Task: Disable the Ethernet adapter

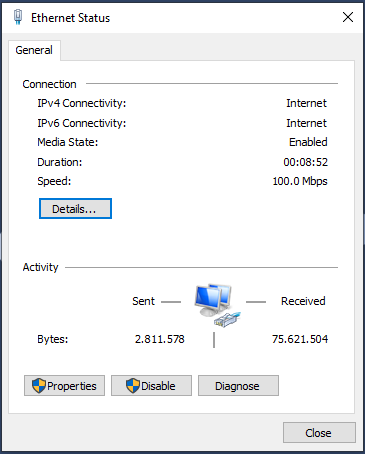Action: 151,386
